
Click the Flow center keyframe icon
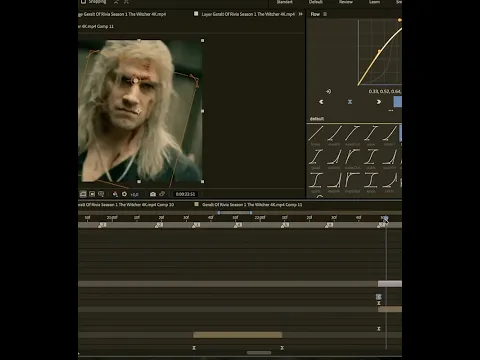[350, 102]
